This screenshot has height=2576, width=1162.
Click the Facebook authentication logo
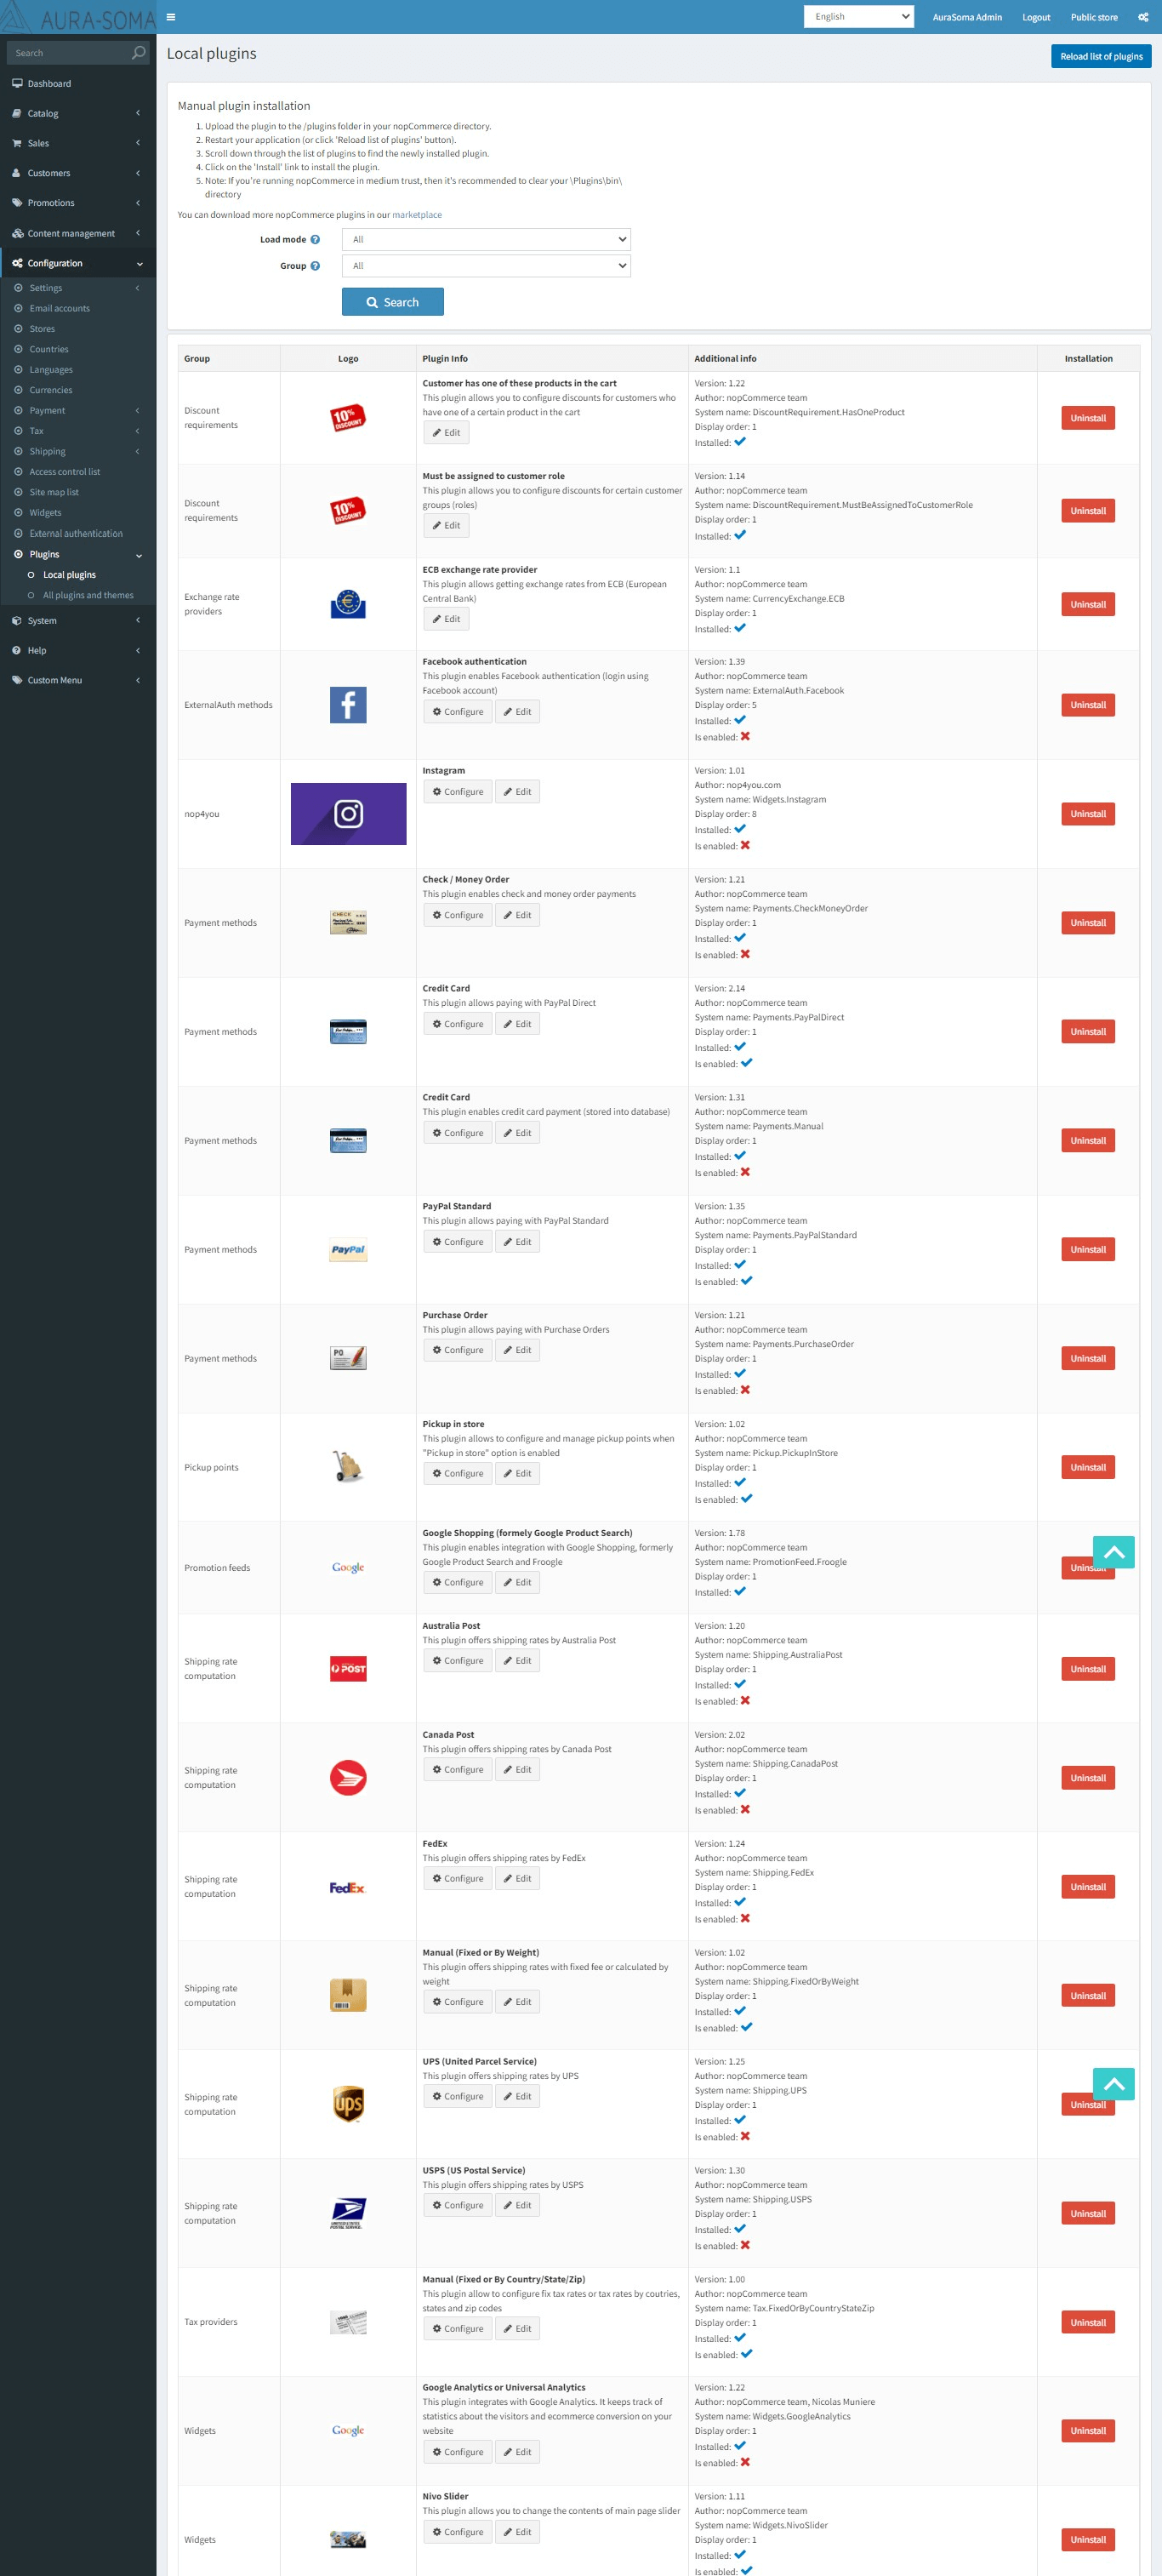coord(348,705)
